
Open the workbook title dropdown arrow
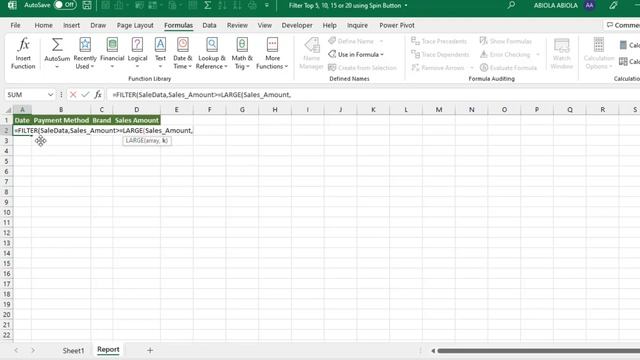click(406, 6)
